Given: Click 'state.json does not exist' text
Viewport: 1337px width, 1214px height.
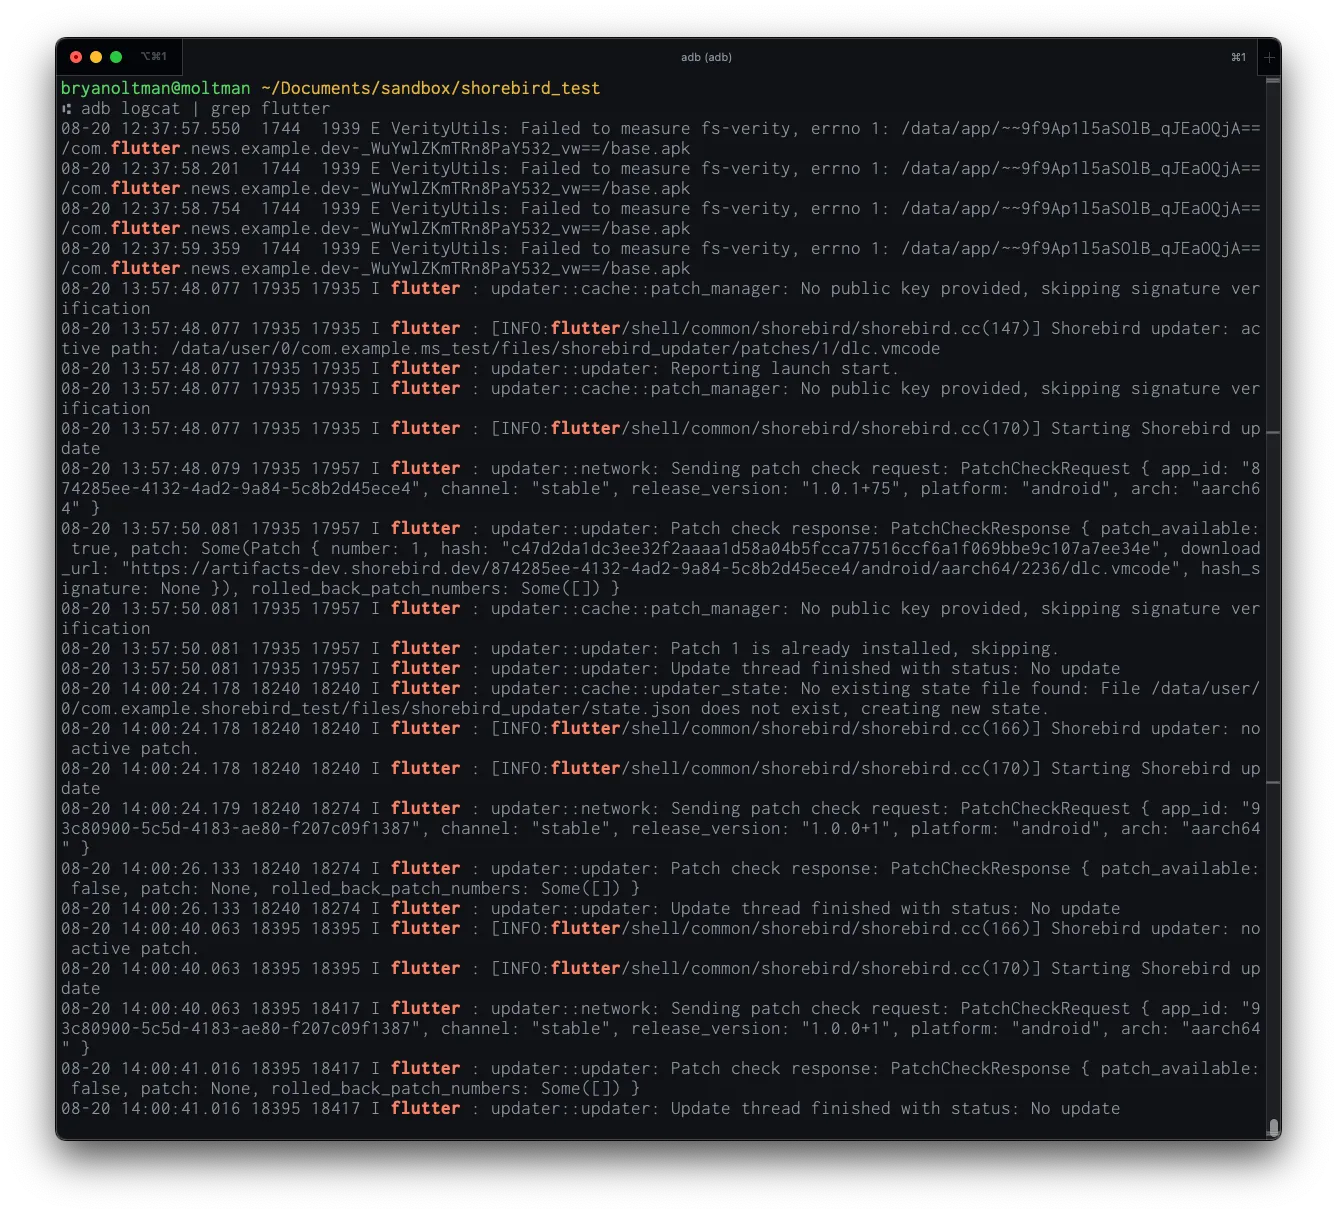Looking at the screenshot, I should [x=716, y=708].
